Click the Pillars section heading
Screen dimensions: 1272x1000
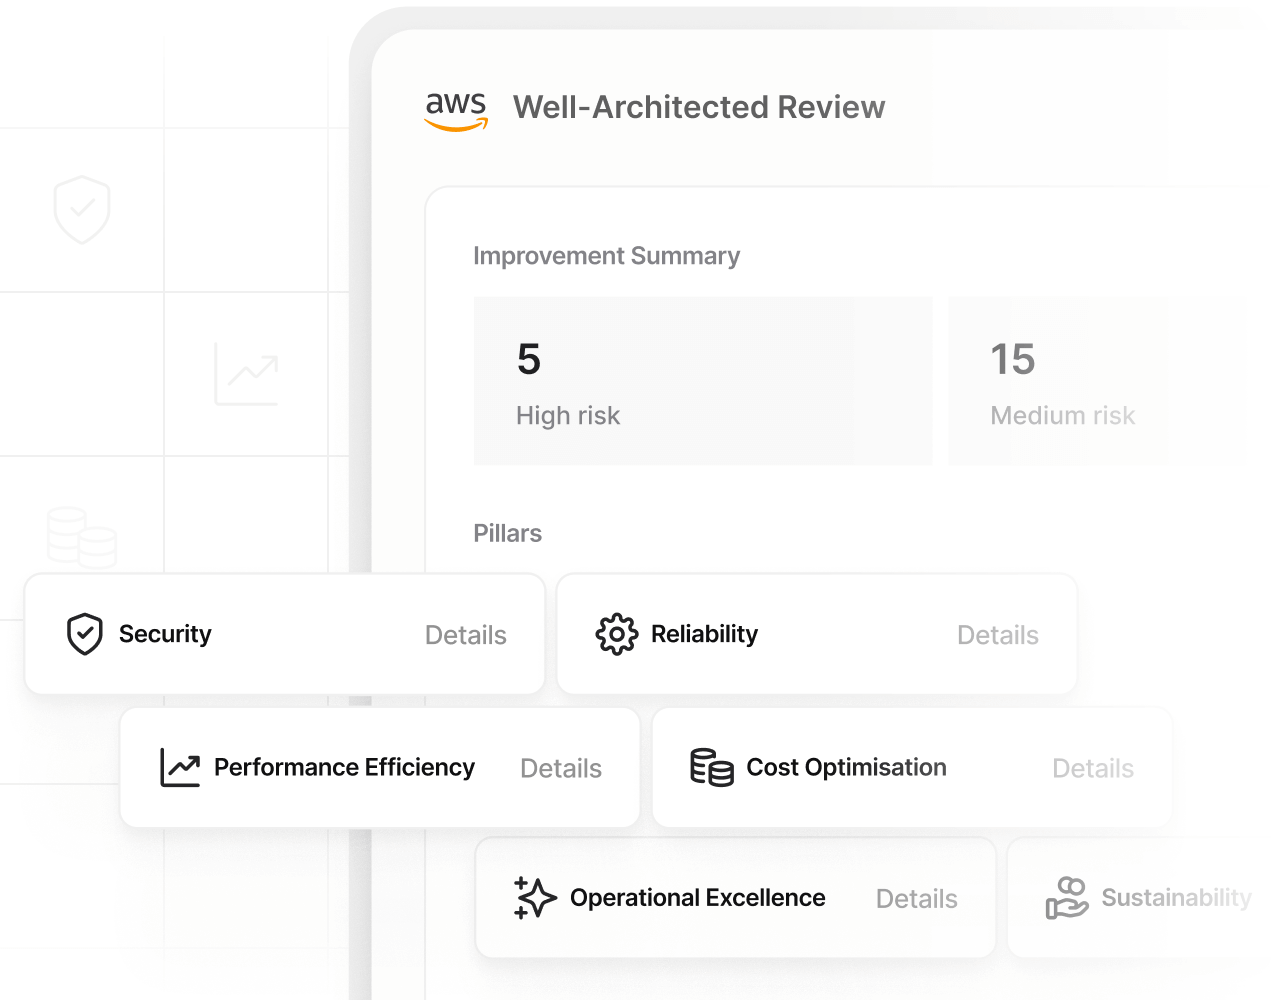click(x=507, y=533)
